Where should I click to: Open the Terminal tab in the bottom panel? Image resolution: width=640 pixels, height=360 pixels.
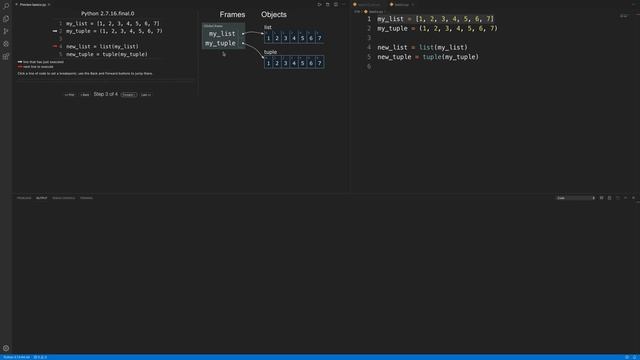pos(86,198)
